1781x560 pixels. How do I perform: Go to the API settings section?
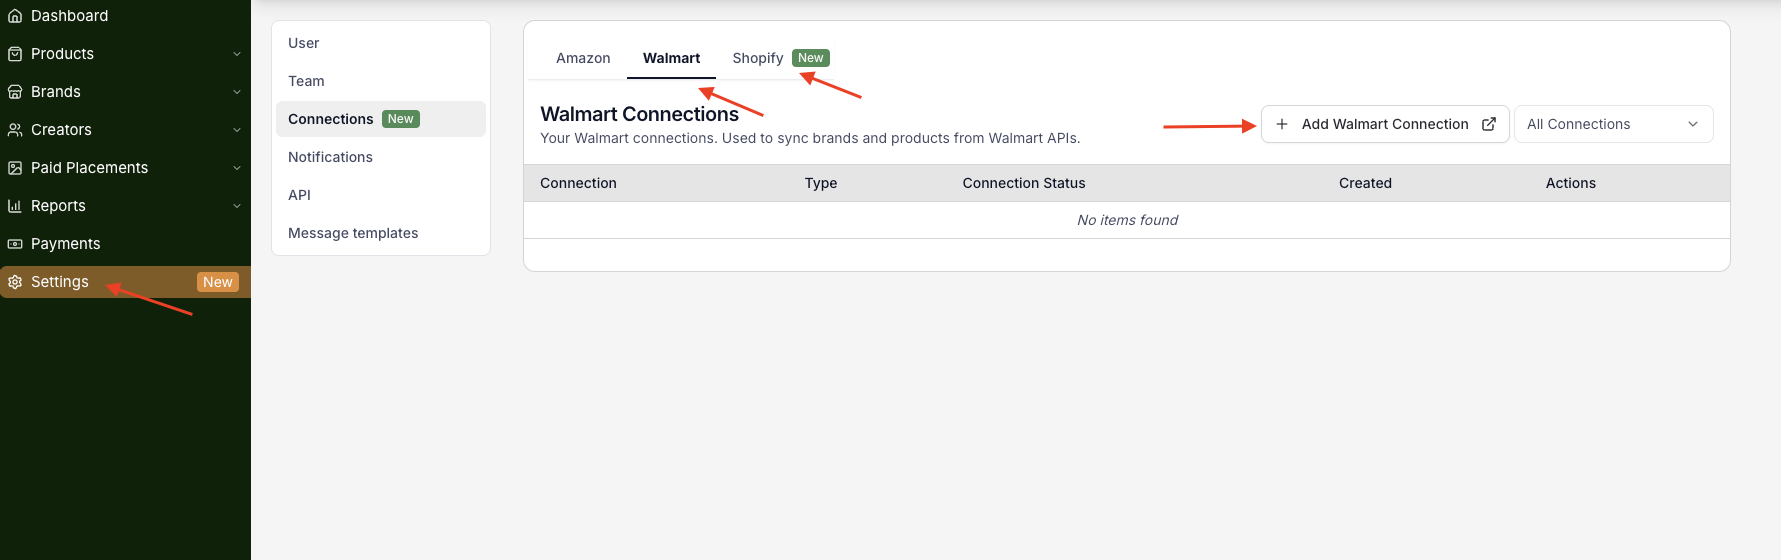pyautogui.click(x=299, y=195)
